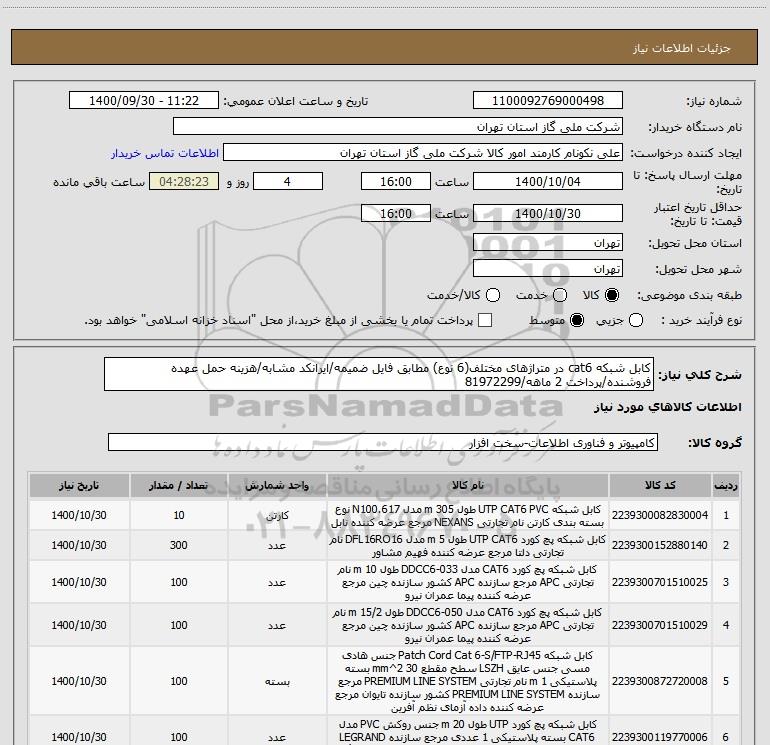The image size is (770, 745).
Task: Click the need date cell in row 4
Action: point(79,625)
